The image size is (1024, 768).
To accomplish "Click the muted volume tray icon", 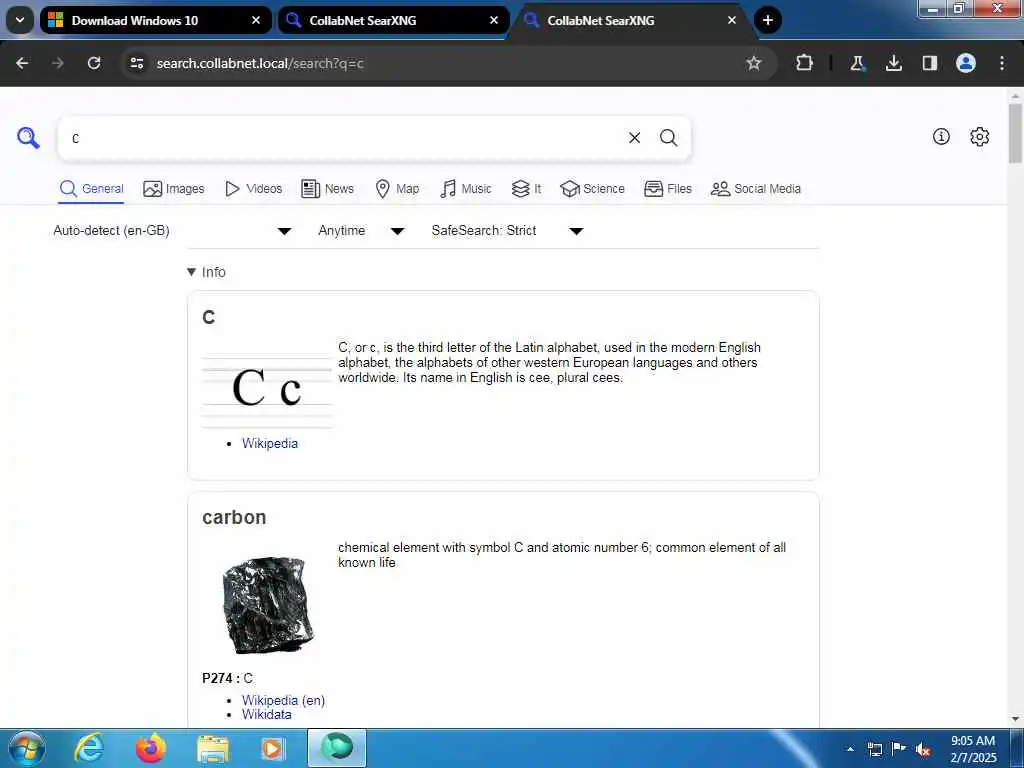I will 923,749.
